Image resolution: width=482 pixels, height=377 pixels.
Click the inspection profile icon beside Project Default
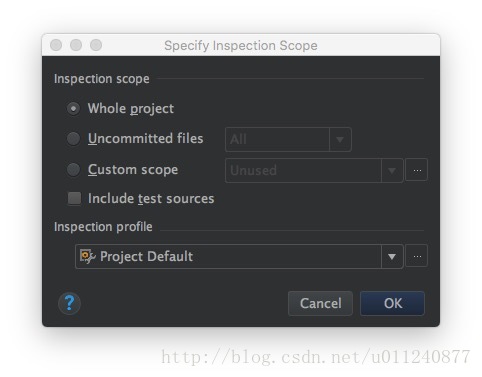[88, 256]
